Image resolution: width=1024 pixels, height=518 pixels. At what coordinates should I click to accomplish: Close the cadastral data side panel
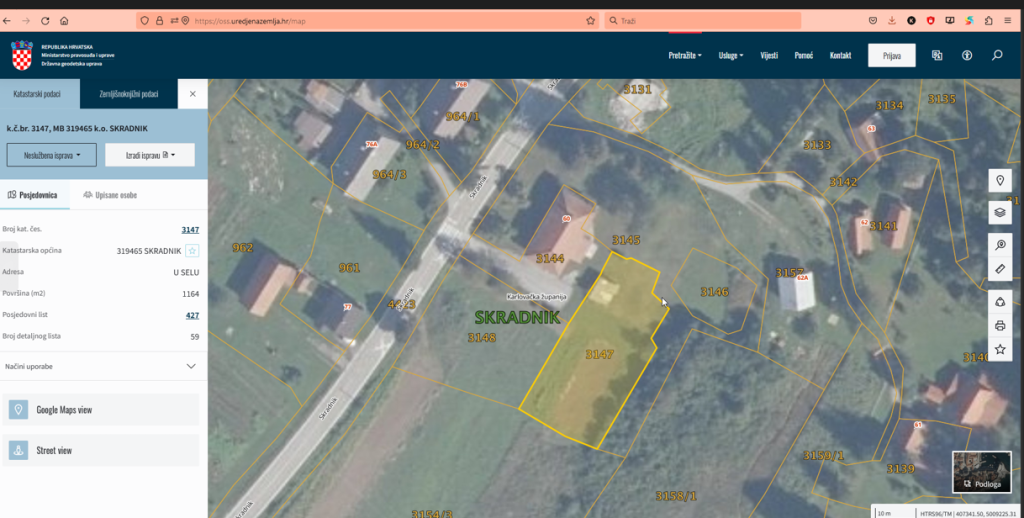click(x=192, y=94)
